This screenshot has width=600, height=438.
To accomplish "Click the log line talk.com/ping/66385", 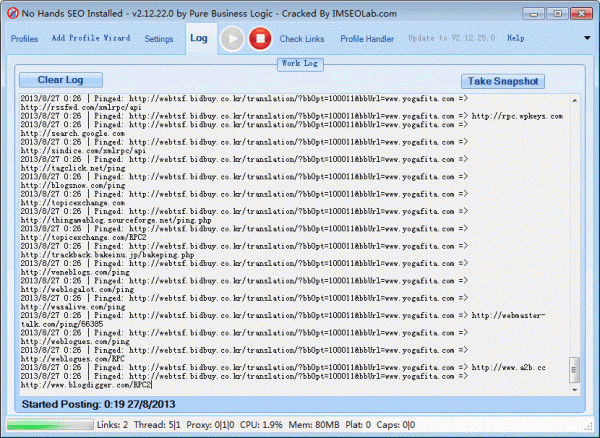I will click(x=62, y=324).
